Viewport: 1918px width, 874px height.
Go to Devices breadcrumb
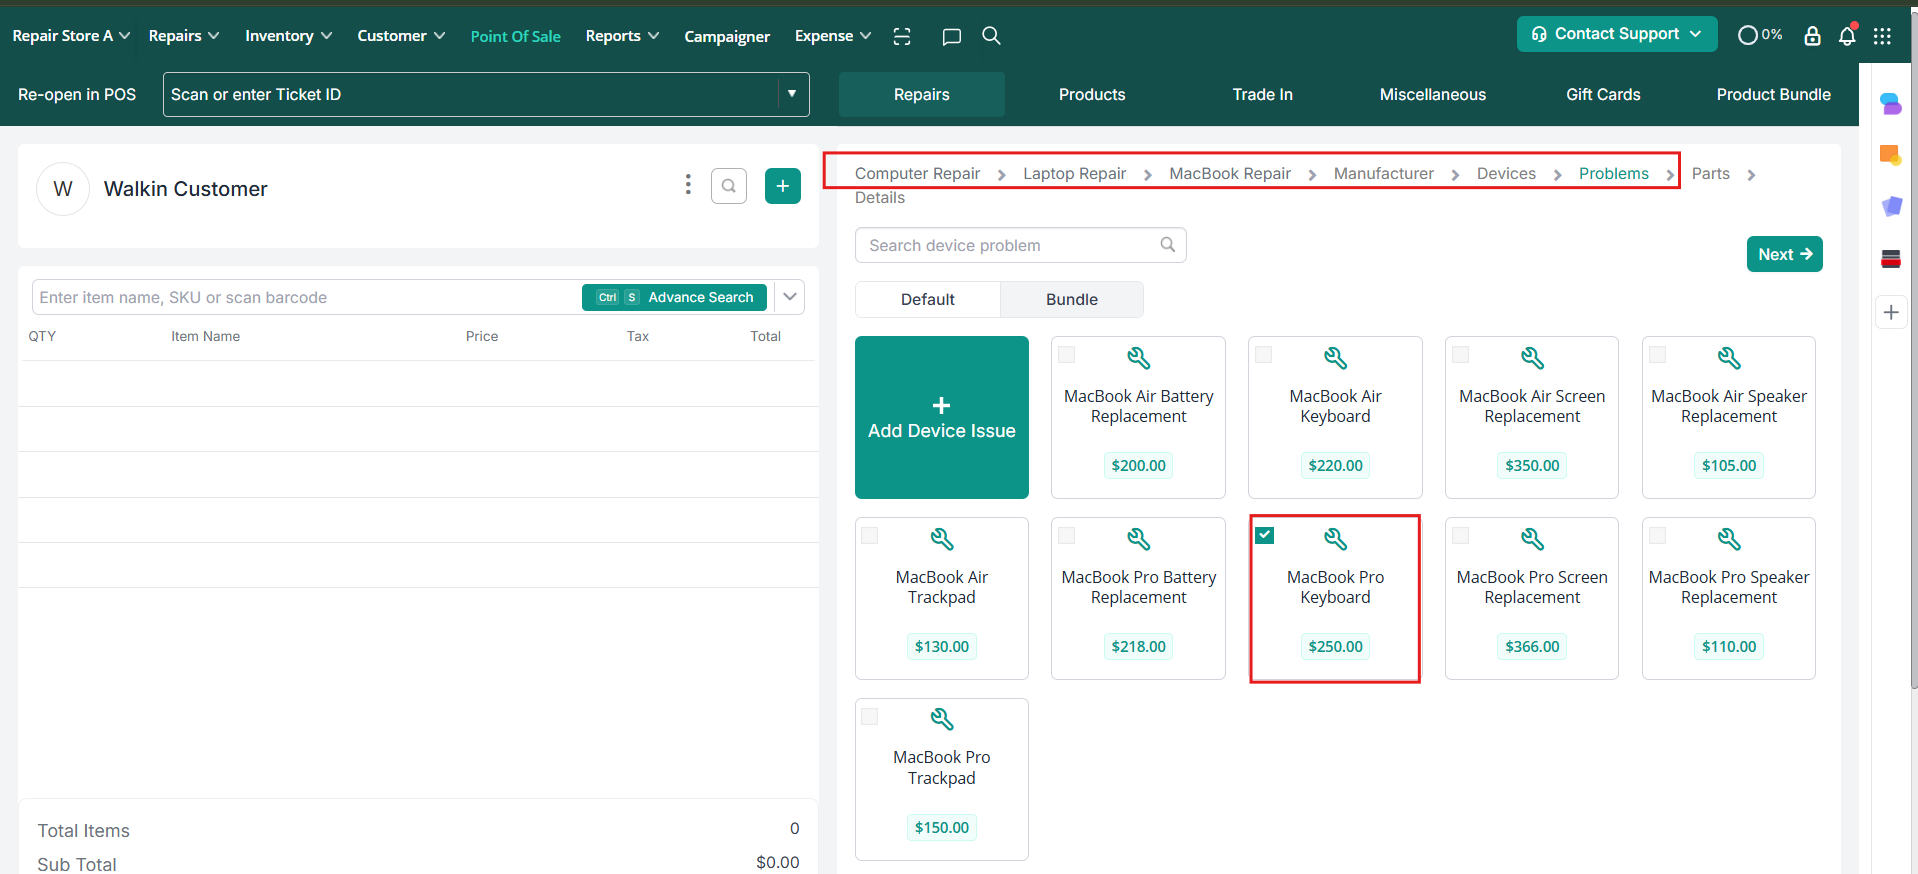pos(1506,174)
